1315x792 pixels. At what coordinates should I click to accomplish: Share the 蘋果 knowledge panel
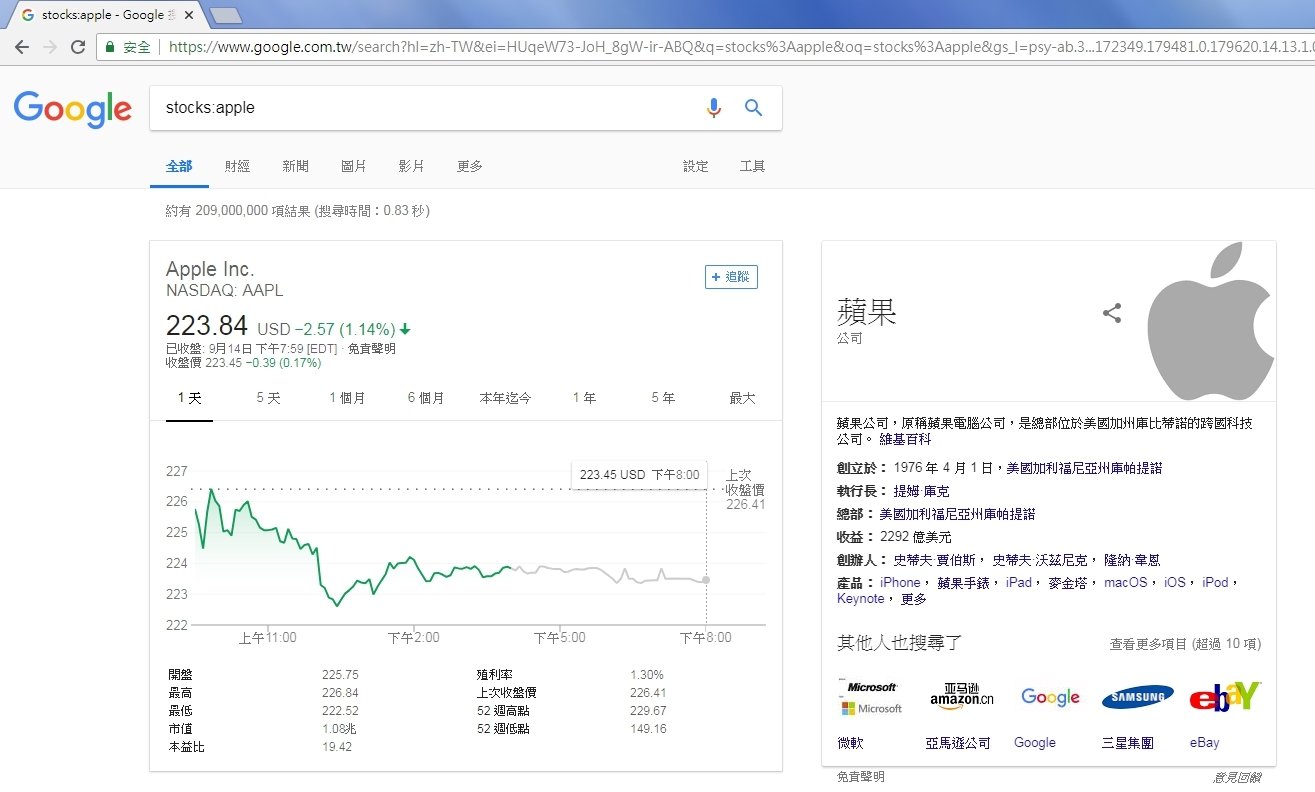click(1112, 313)
